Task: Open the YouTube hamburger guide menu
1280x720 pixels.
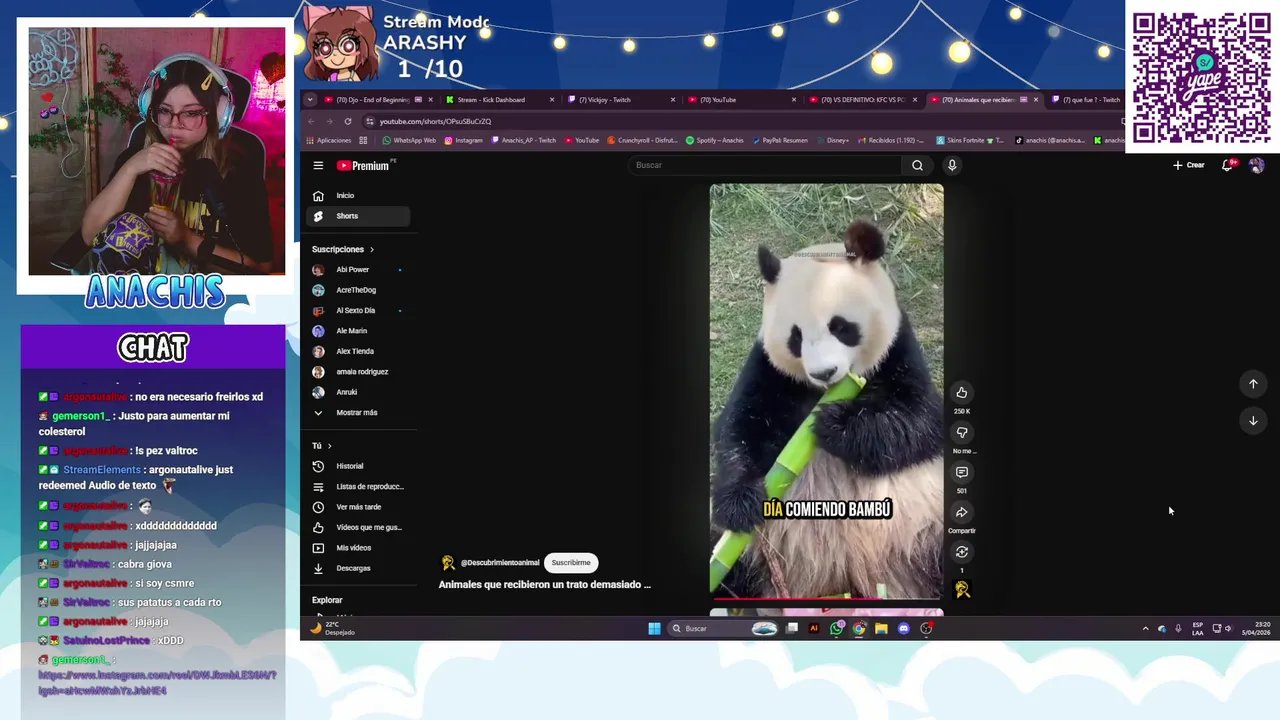Action: [x=318, y=166]
